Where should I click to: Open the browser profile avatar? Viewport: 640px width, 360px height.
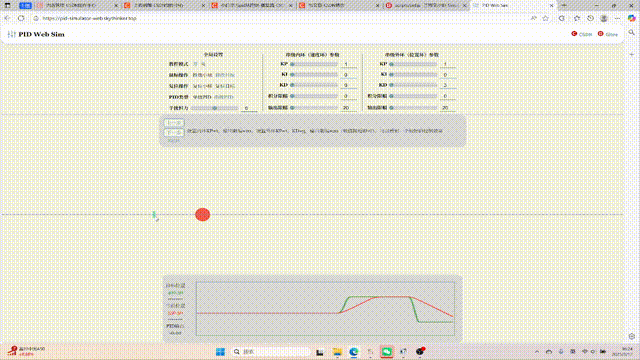604,18
